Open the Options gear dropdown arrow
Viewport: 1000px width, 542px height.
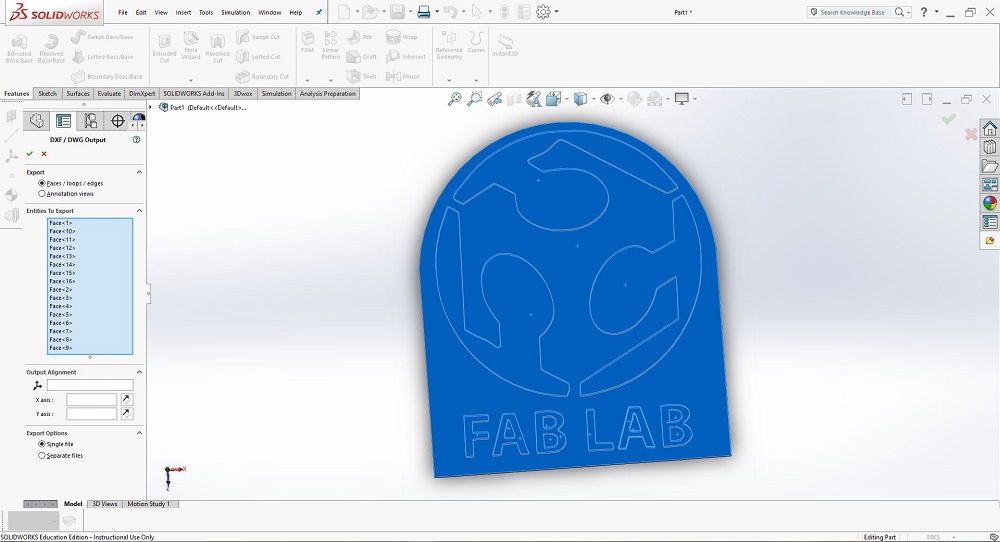(x=557, y=11)
